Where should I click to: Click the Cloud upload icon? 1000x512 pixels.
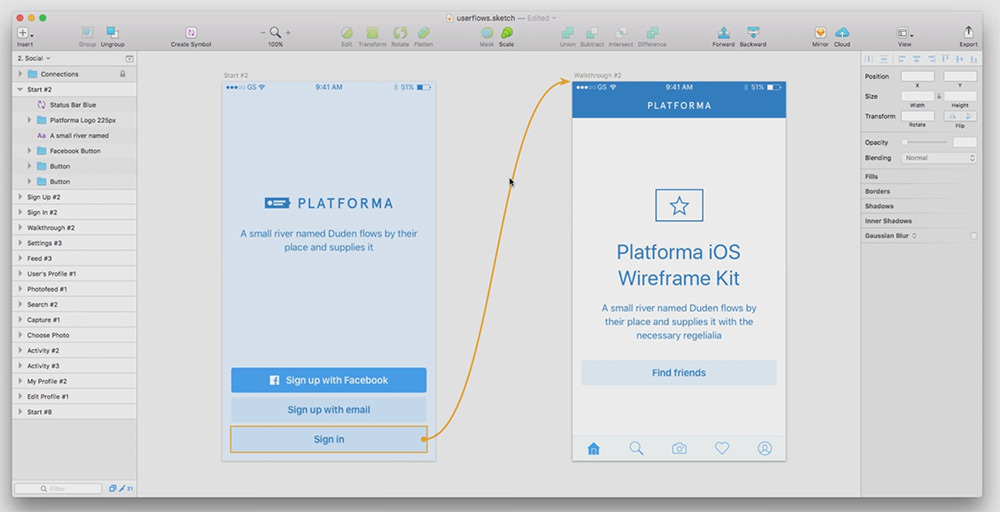pos(842,33)
